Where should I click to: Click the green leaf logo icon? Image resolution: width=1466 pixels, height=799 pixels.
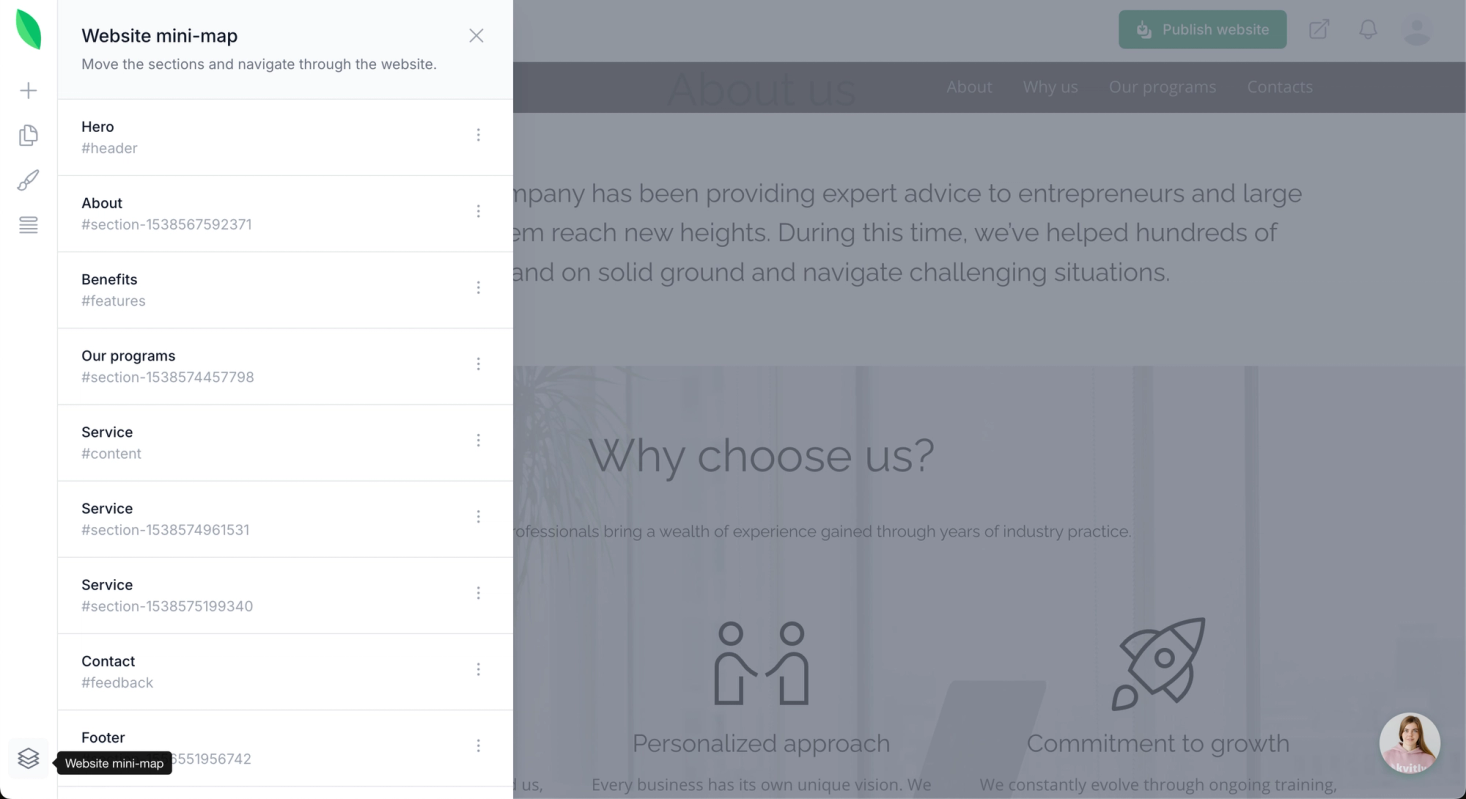[x=28, y=30]
